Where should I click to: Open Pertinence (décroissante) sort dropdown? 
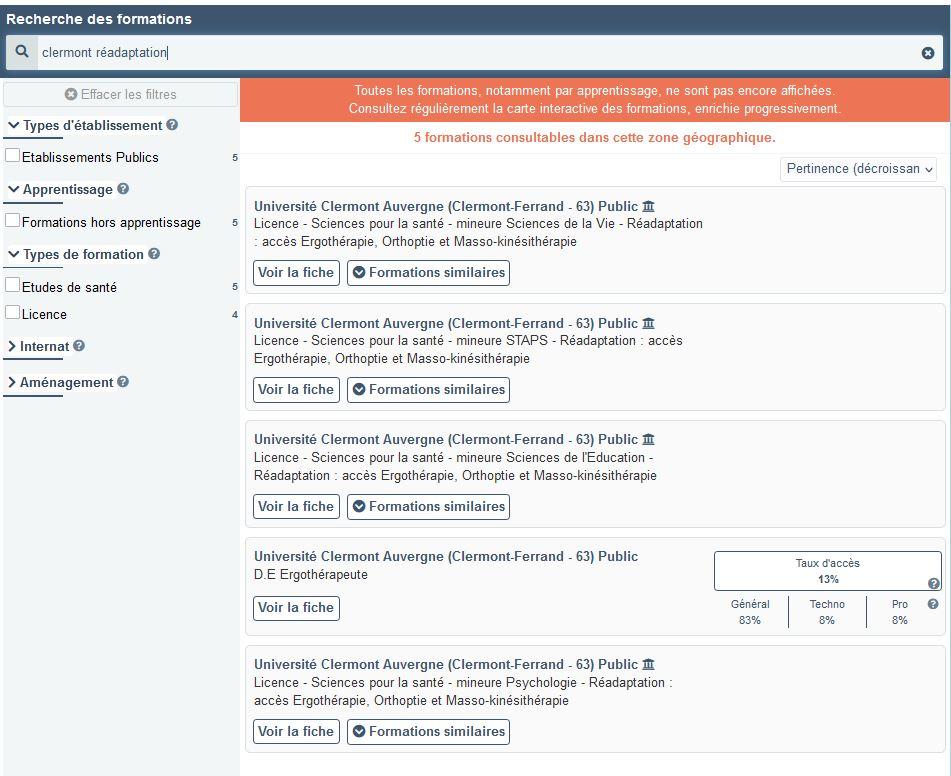click(x=858, y=169)
